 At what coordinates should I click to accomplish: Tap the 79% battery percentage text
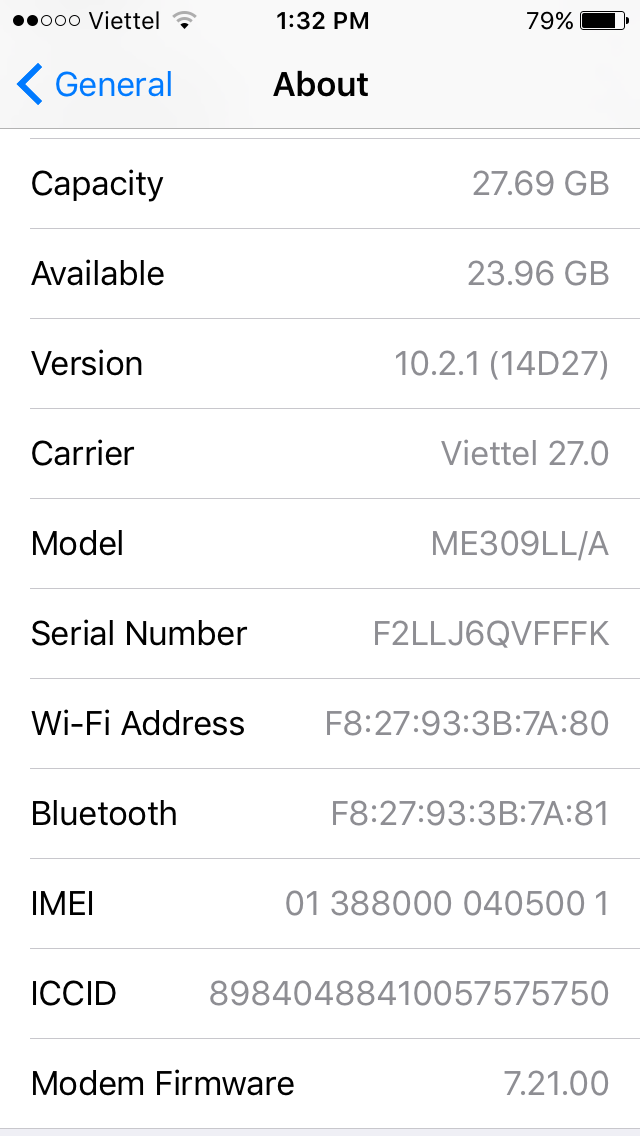(549, 20)
